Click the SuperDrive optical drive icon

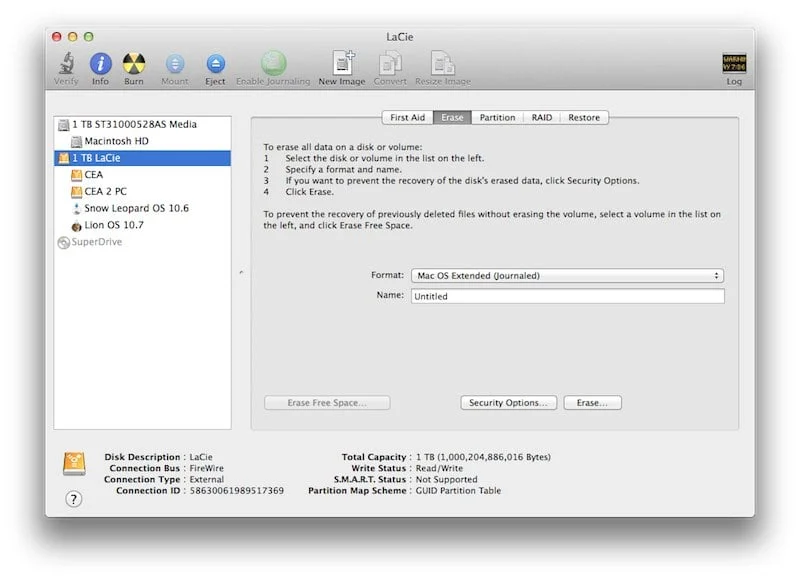[x=64, y=242]
